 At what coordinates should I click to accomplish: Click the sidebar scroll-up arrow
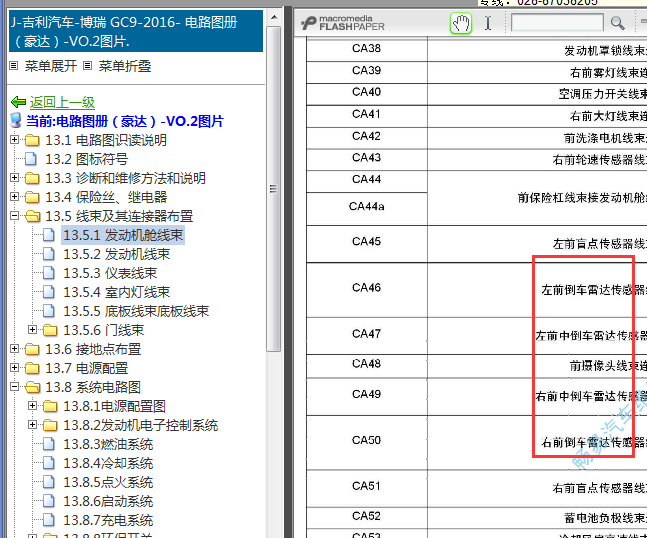pos(274,17)
